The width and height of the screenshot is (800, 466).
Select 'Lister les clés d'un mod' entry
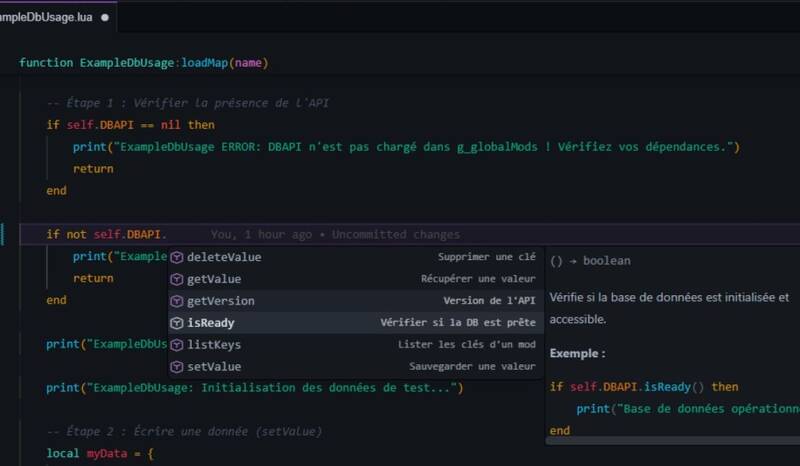tap(468, 345)
